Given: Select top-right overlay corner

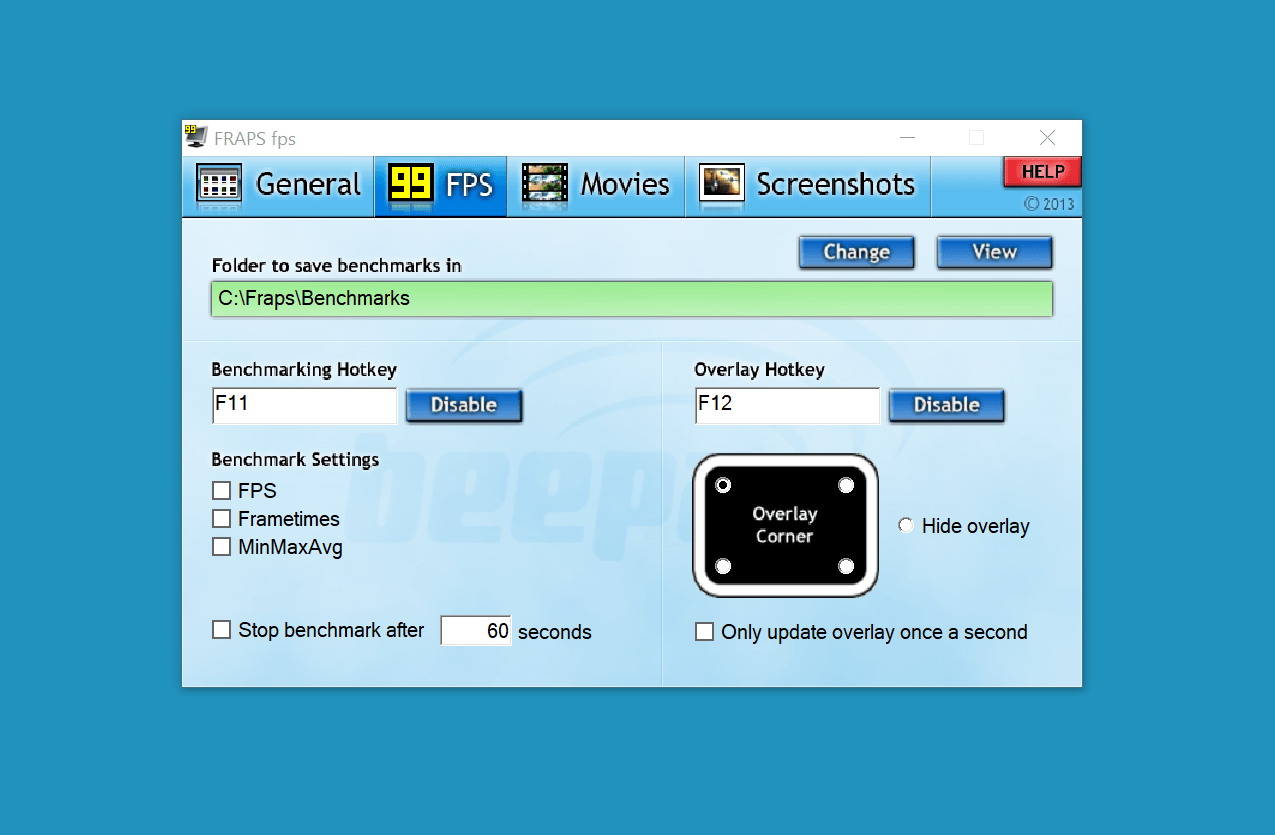Looking at the screenshot, I should pyautogui.click(x=846, y=485).
